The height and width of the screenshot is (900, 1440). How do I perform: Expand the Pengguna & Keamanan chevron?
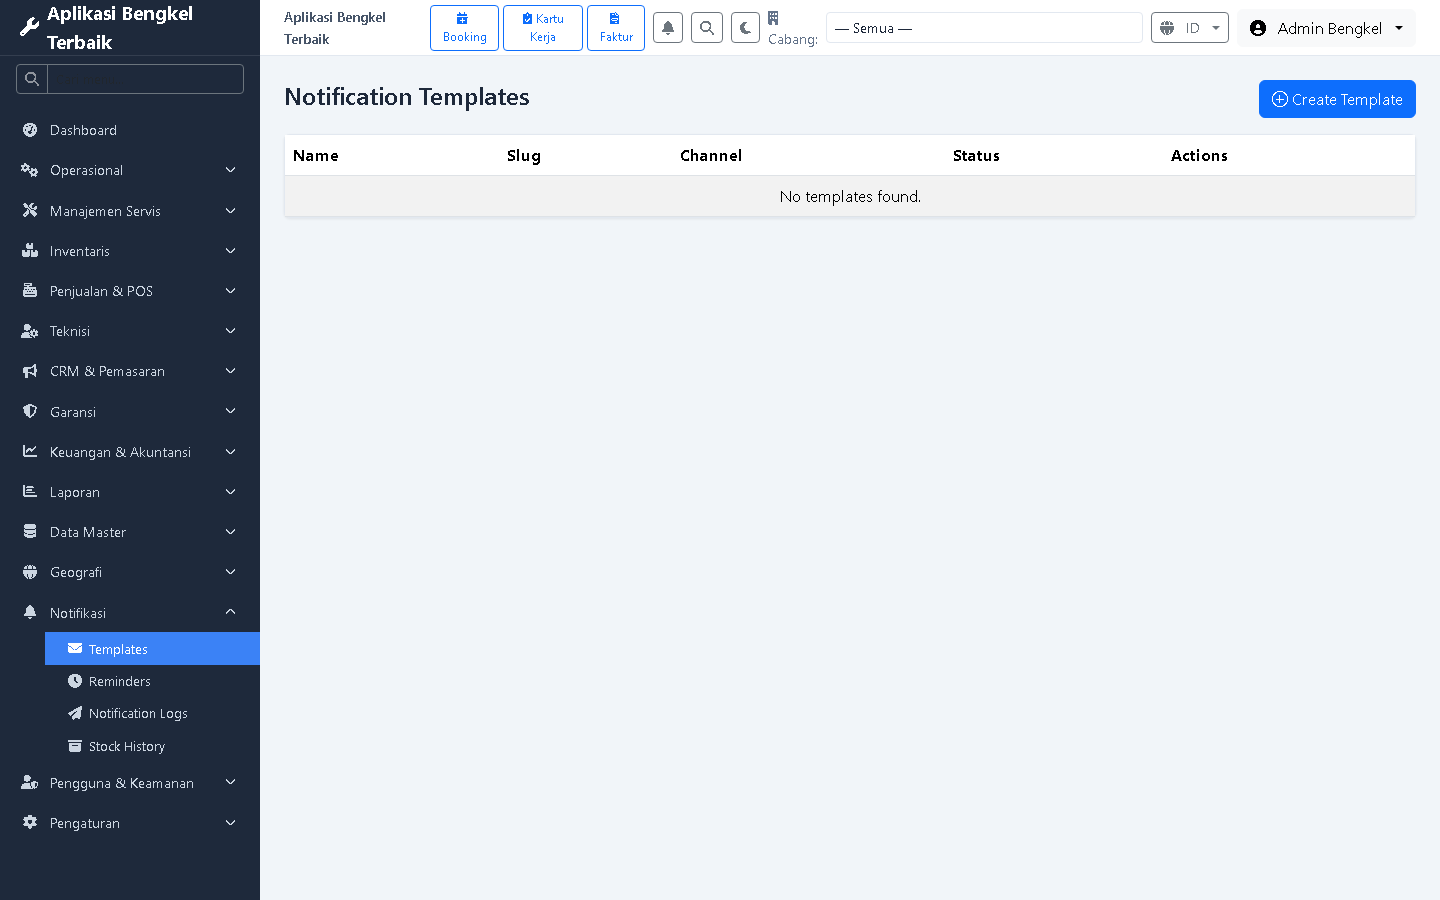point(231,783)
